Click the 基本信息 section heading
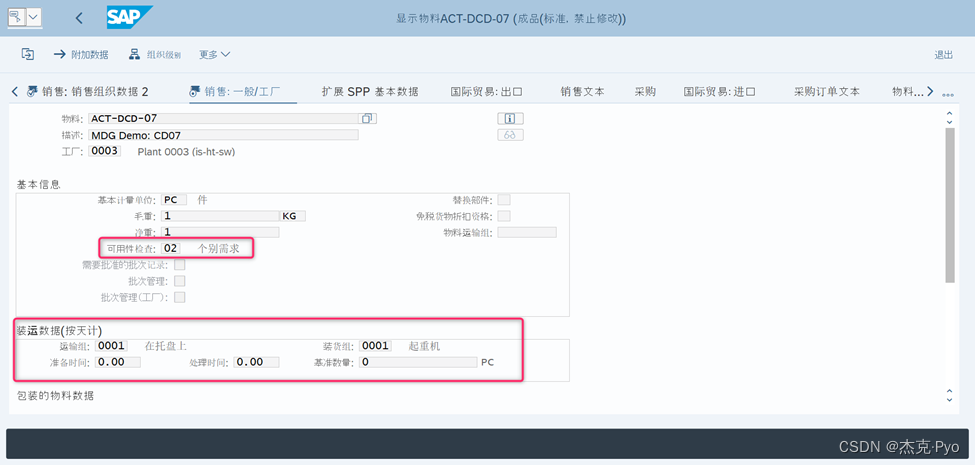 (39, 185)
